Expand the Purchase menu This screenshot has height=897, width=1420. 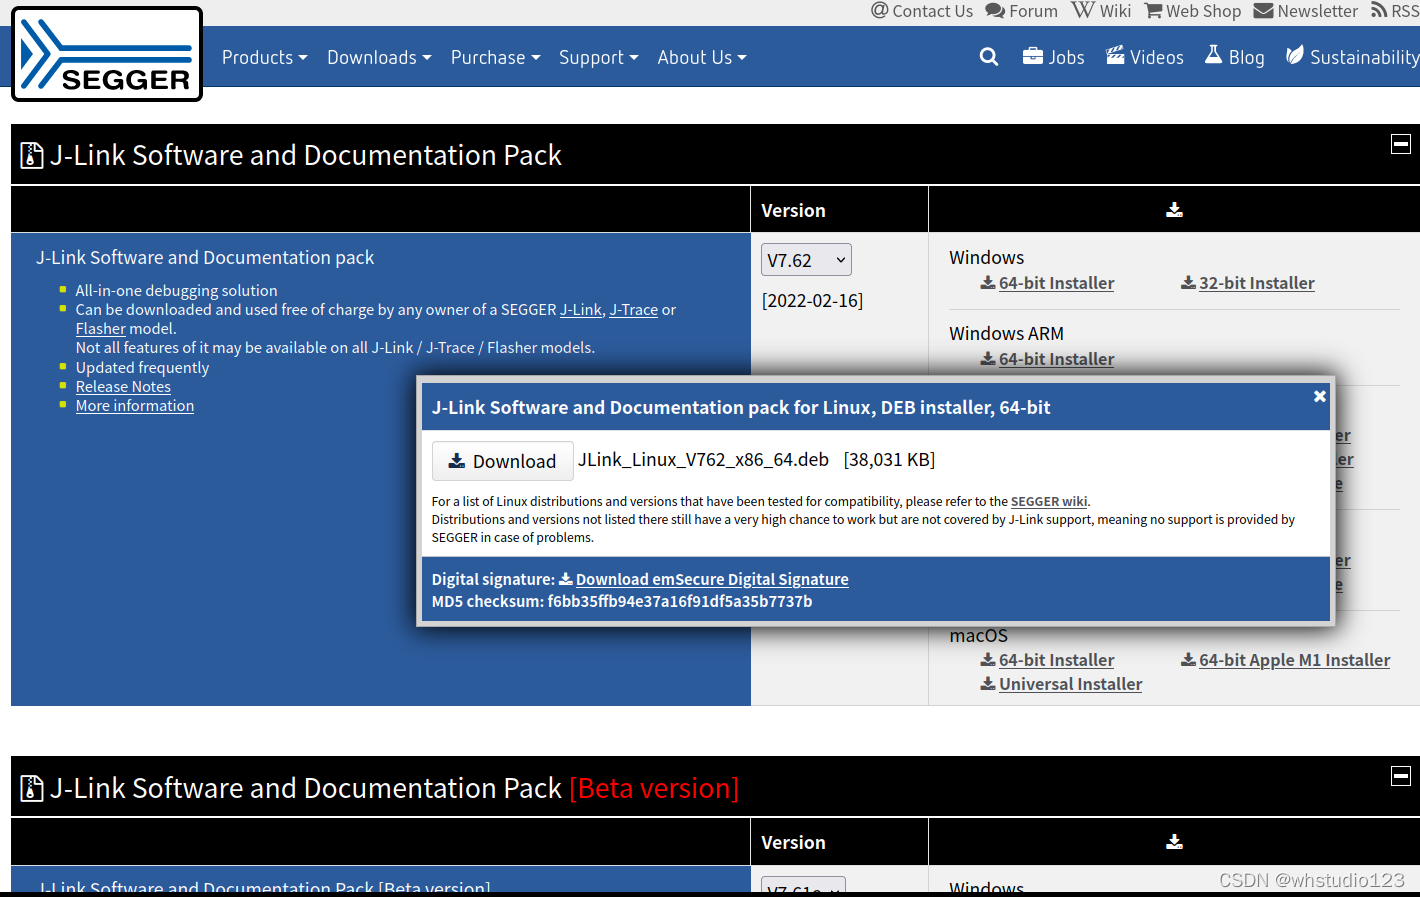point(495,57)
